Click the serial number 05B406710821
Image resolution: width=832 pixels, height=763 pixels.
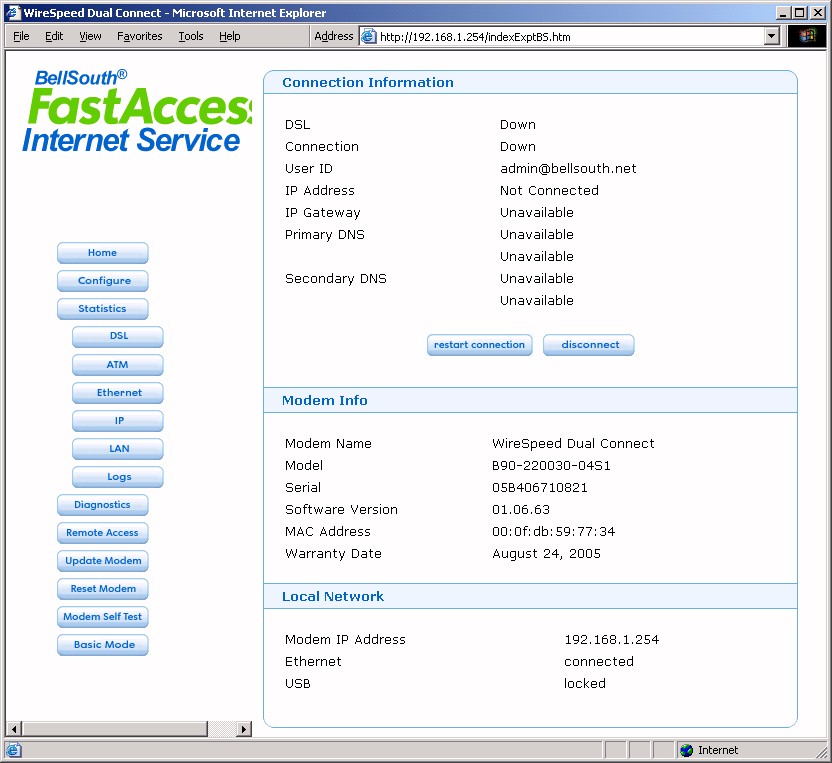pos(540,488)
